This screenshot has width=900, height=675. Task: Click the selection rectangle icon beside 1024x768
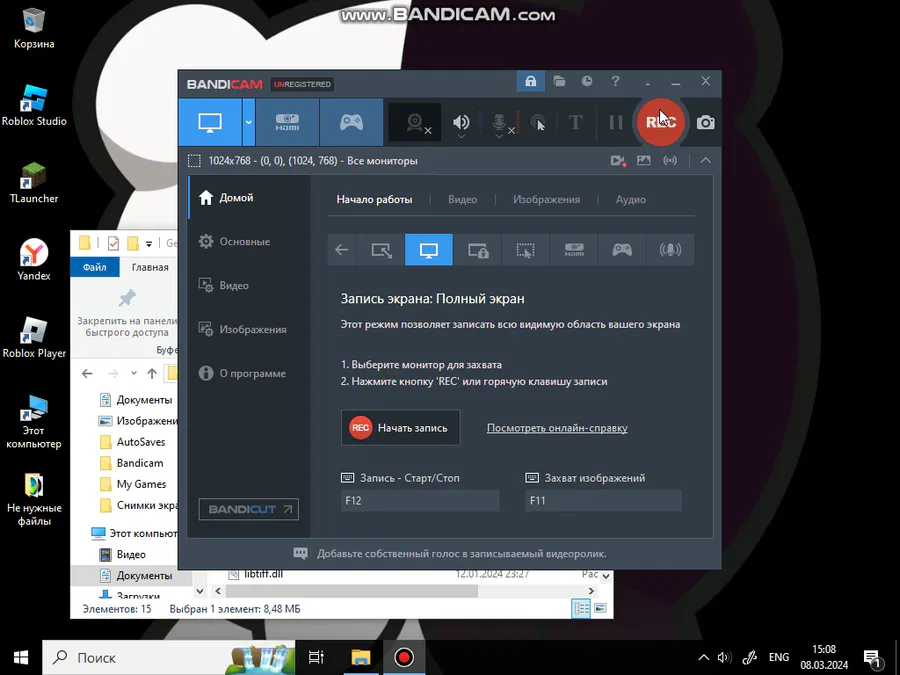[x=194, y=161]
